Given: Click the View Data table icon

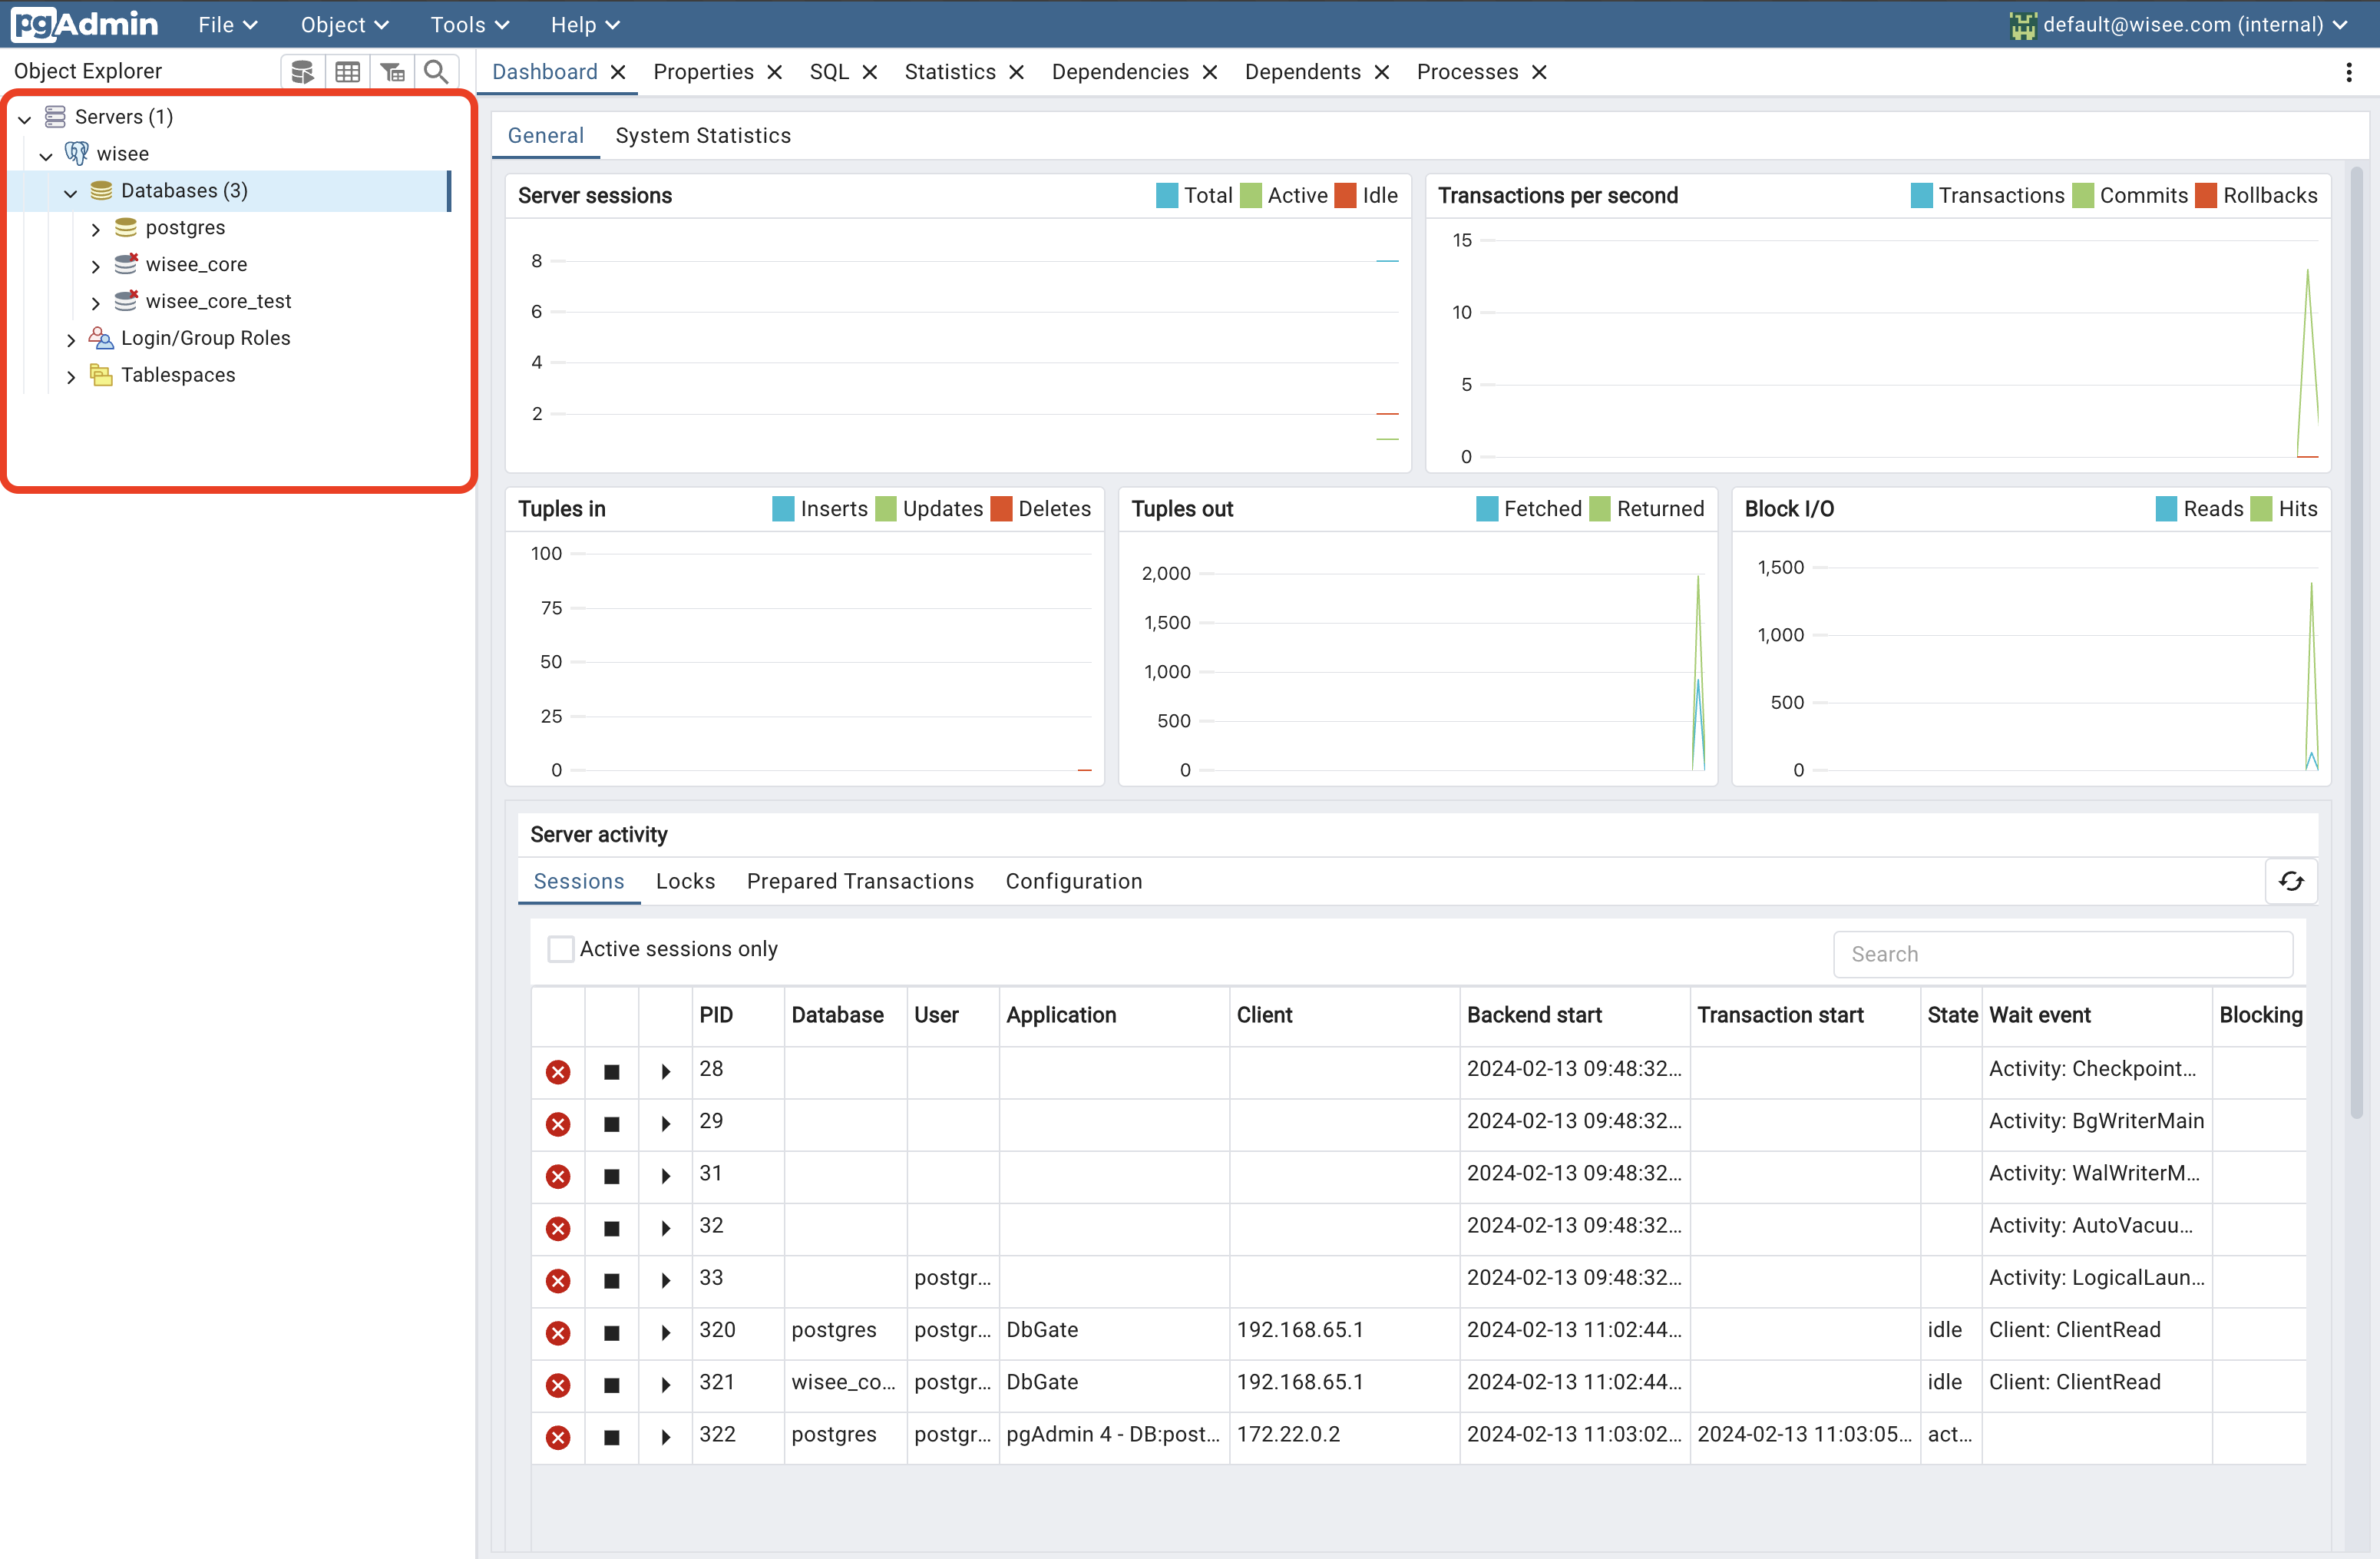Looking at the screenshot, I should [x=347, y=72].
